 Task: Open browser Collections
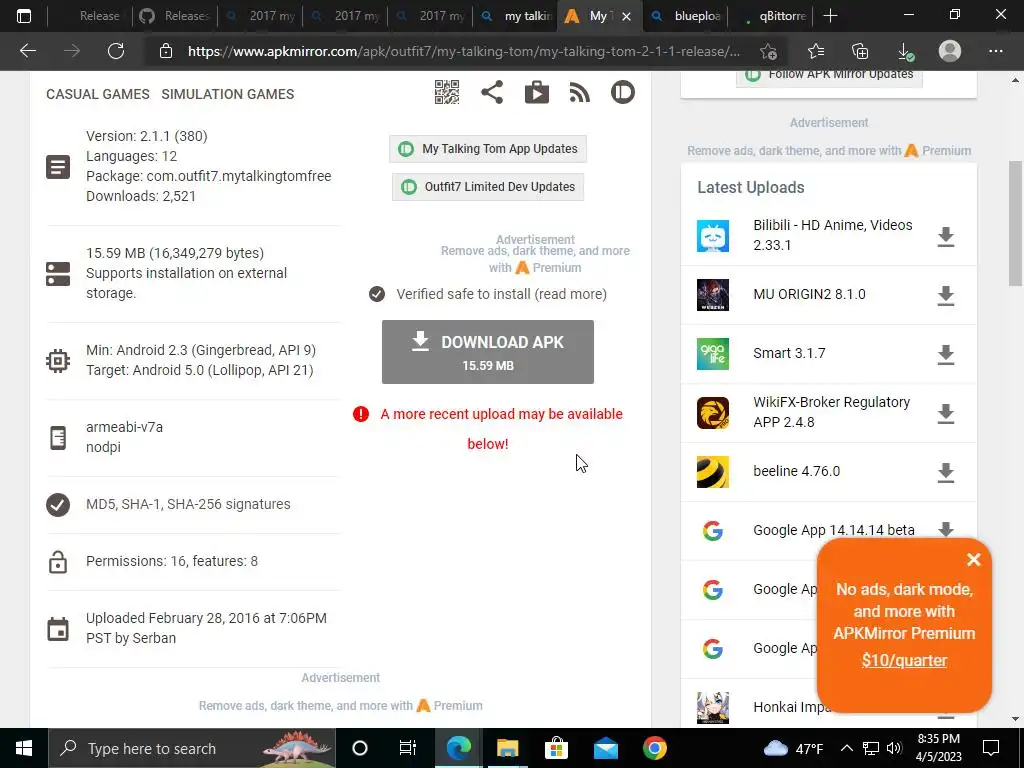coord(860,51)
